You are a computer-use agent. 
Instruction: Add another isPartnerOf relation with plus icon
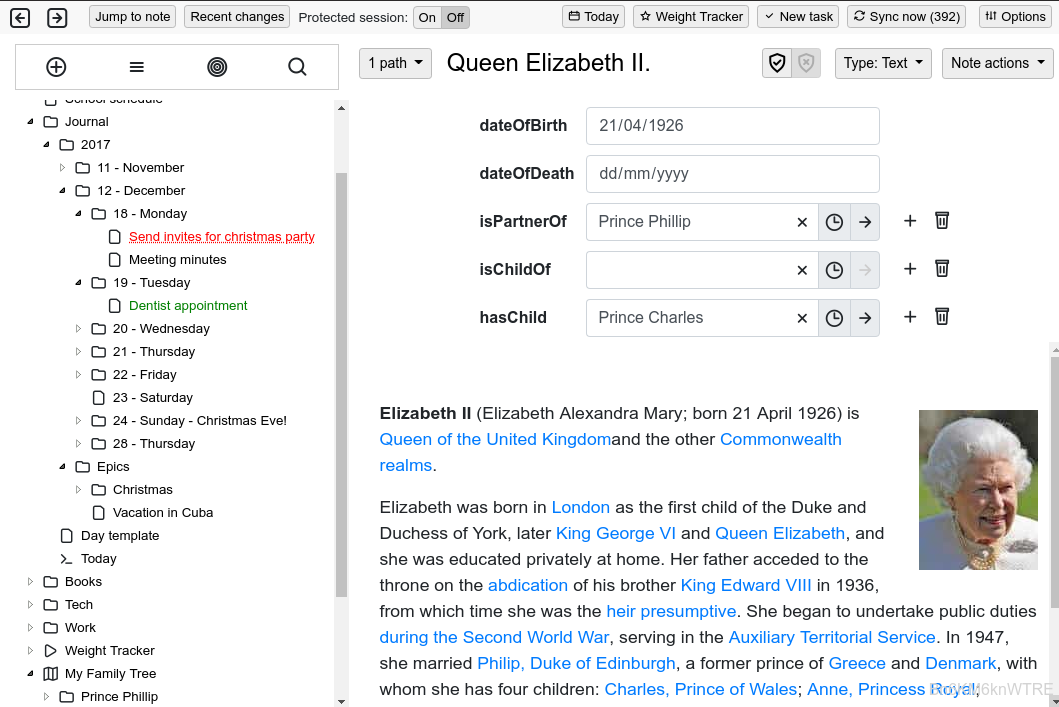(x=910, y=221)
